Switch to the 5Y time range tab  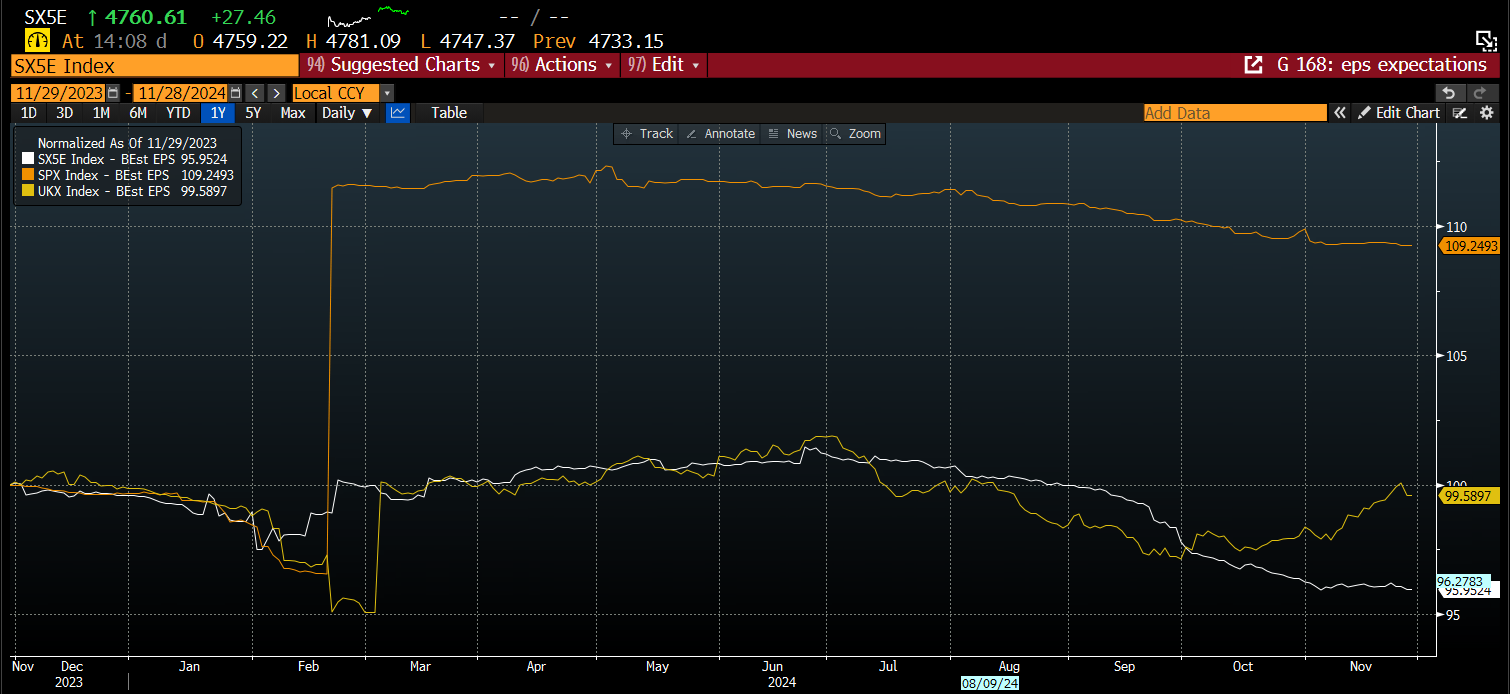[253, 113]
